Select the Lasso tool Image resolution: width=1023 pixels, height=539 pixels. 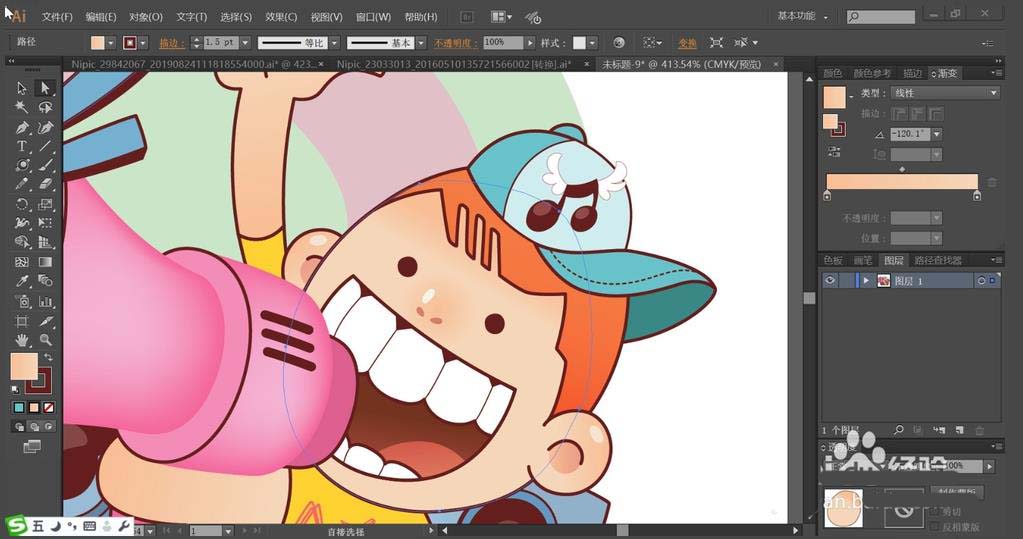pyautogui.click(x=45, y=107)
